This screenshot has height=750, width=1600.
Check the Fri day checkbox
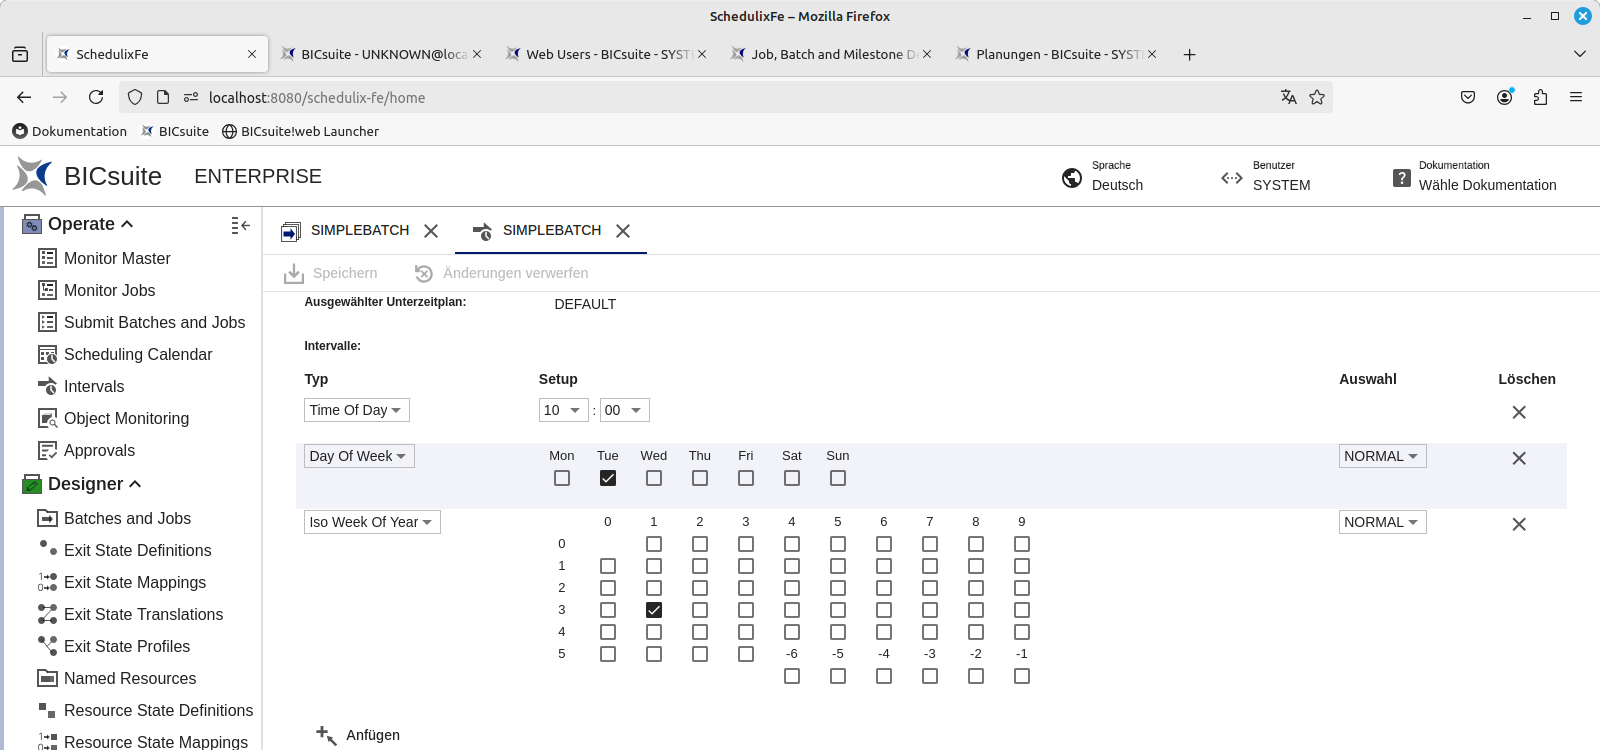(x=746, y=478)
